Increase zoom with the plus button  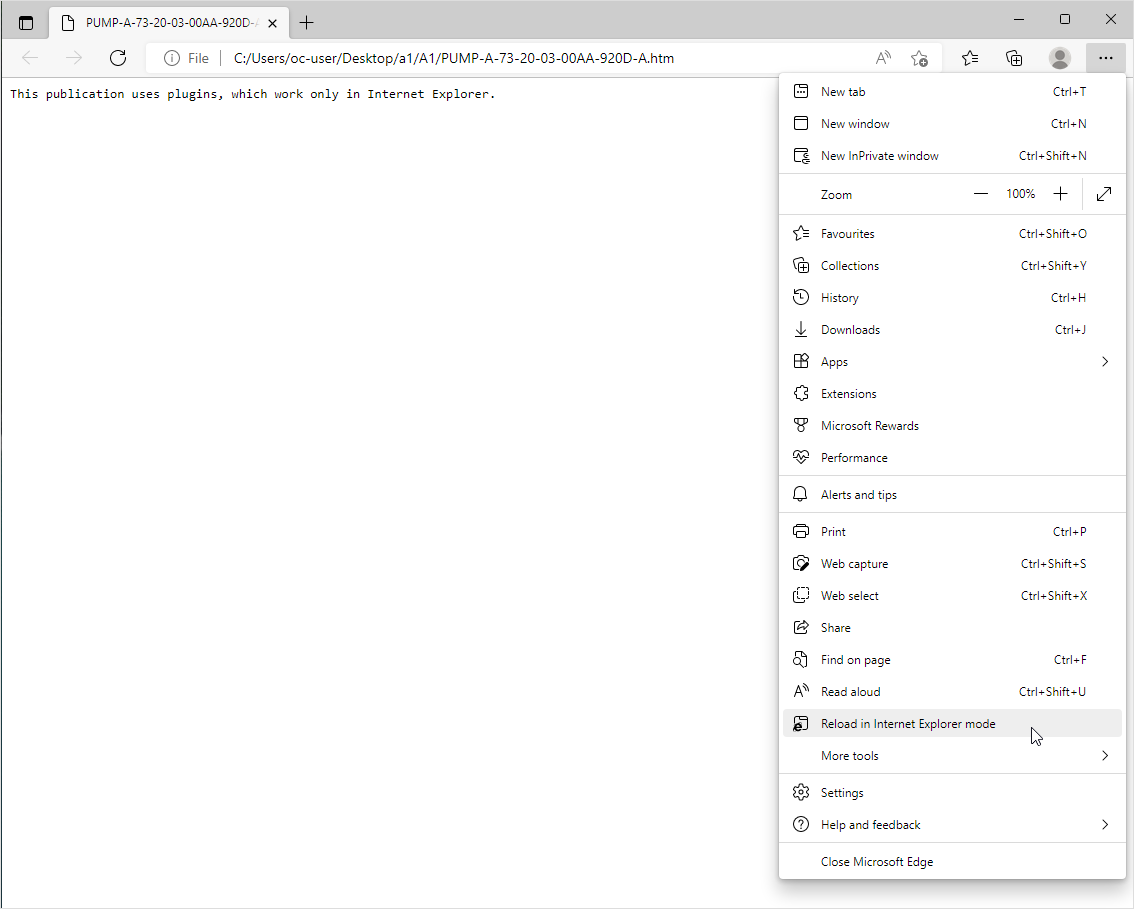point(1060,194)
